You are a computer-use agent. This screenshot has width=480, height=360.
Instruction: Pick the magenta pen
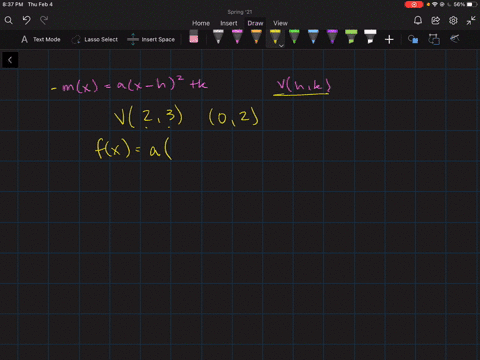(237, 37)
